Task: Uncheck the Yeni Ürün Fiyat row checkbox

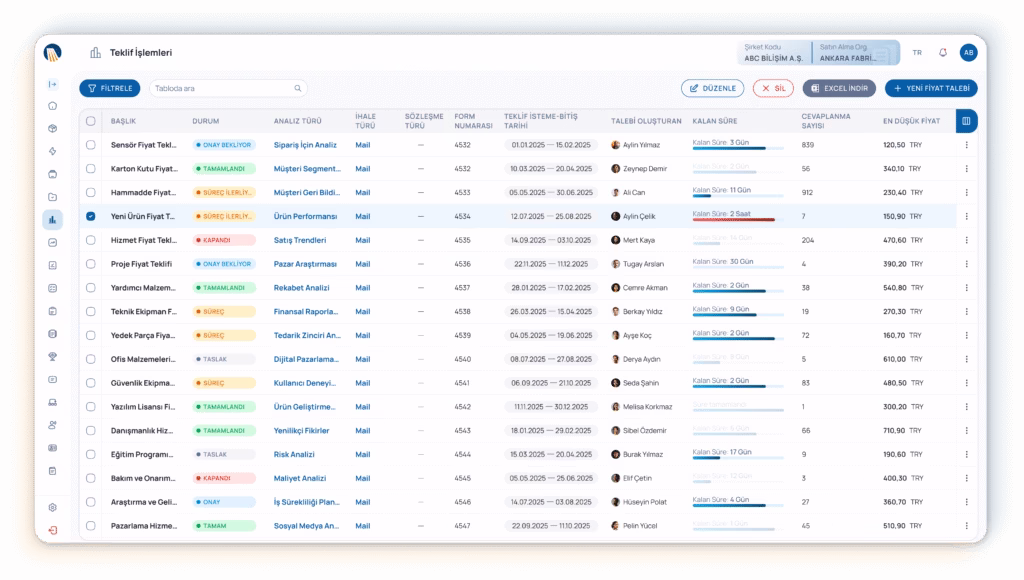Action: [91, 216]
